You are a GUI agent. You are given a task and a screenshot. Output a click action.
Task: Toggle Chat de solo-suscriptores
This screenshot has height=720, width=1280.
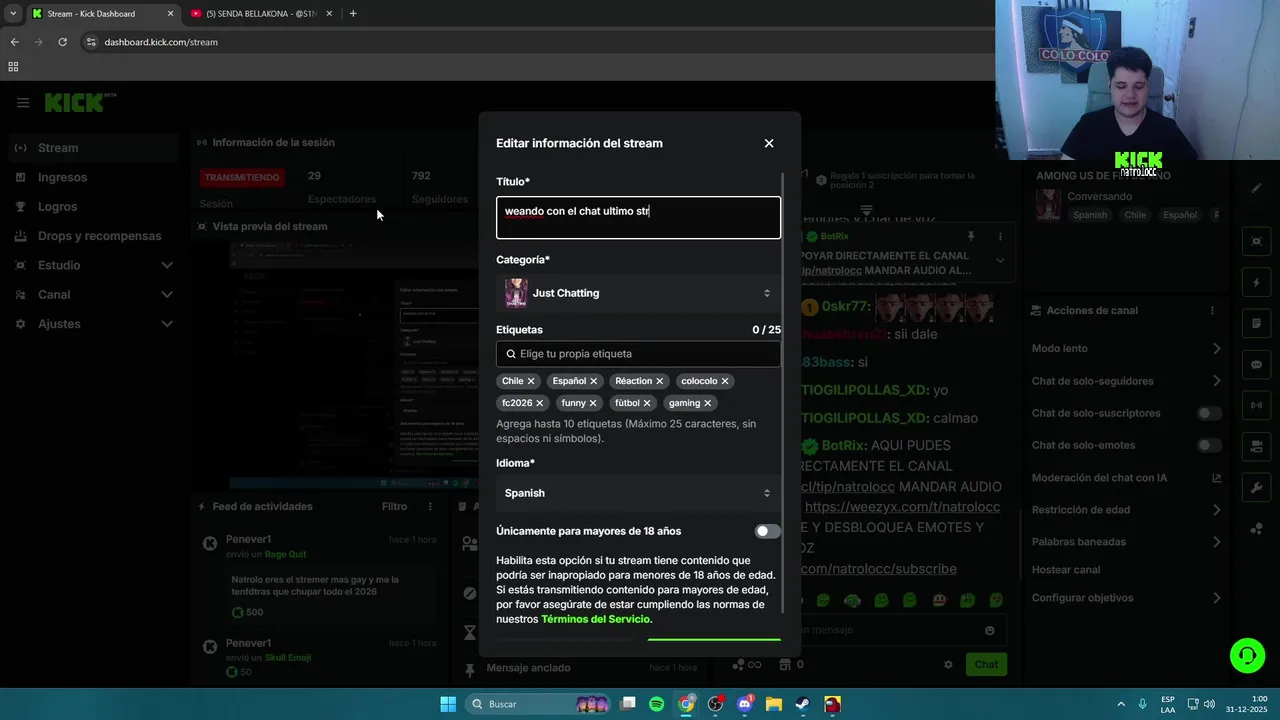(x=1209, y=413)
